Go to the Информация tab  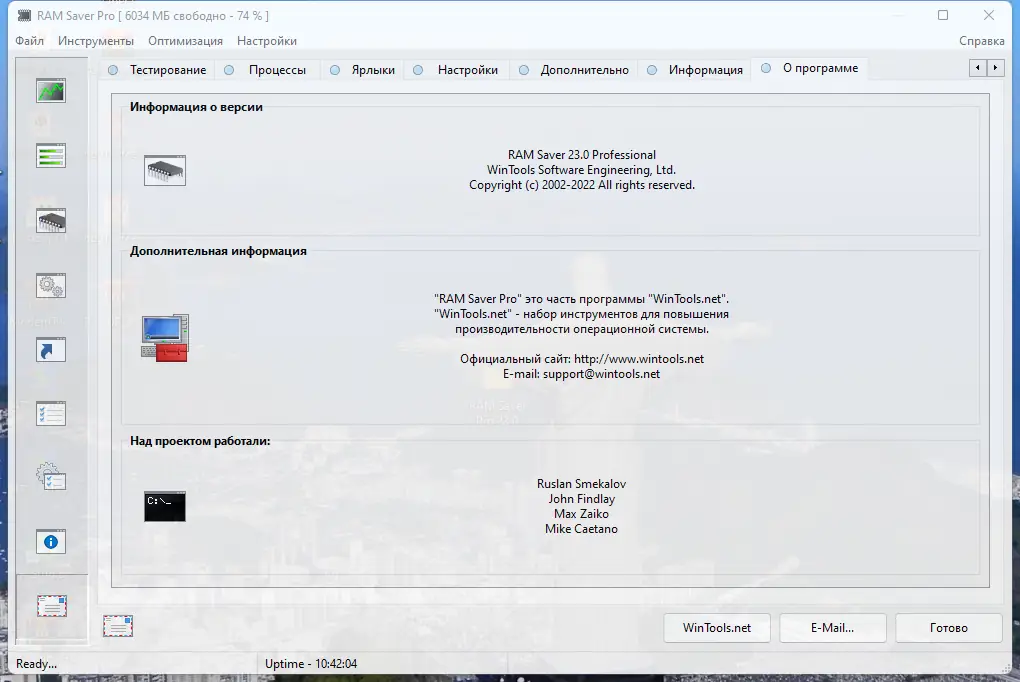(x=695, y=70)
